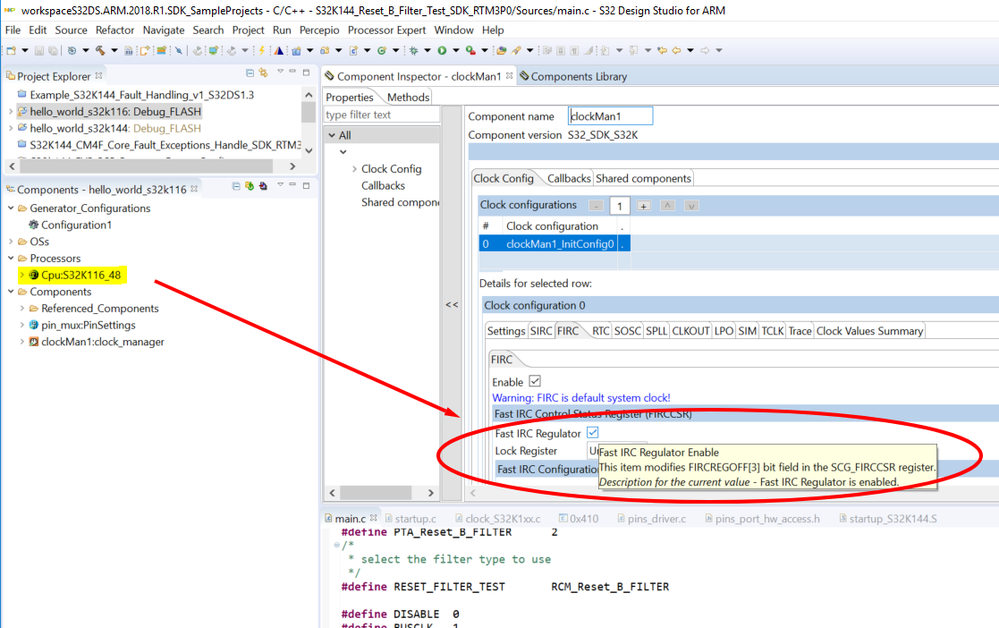Select the clockMan1_InitConfig0 row
Screen dimensions: 999x628
point(554,244)
